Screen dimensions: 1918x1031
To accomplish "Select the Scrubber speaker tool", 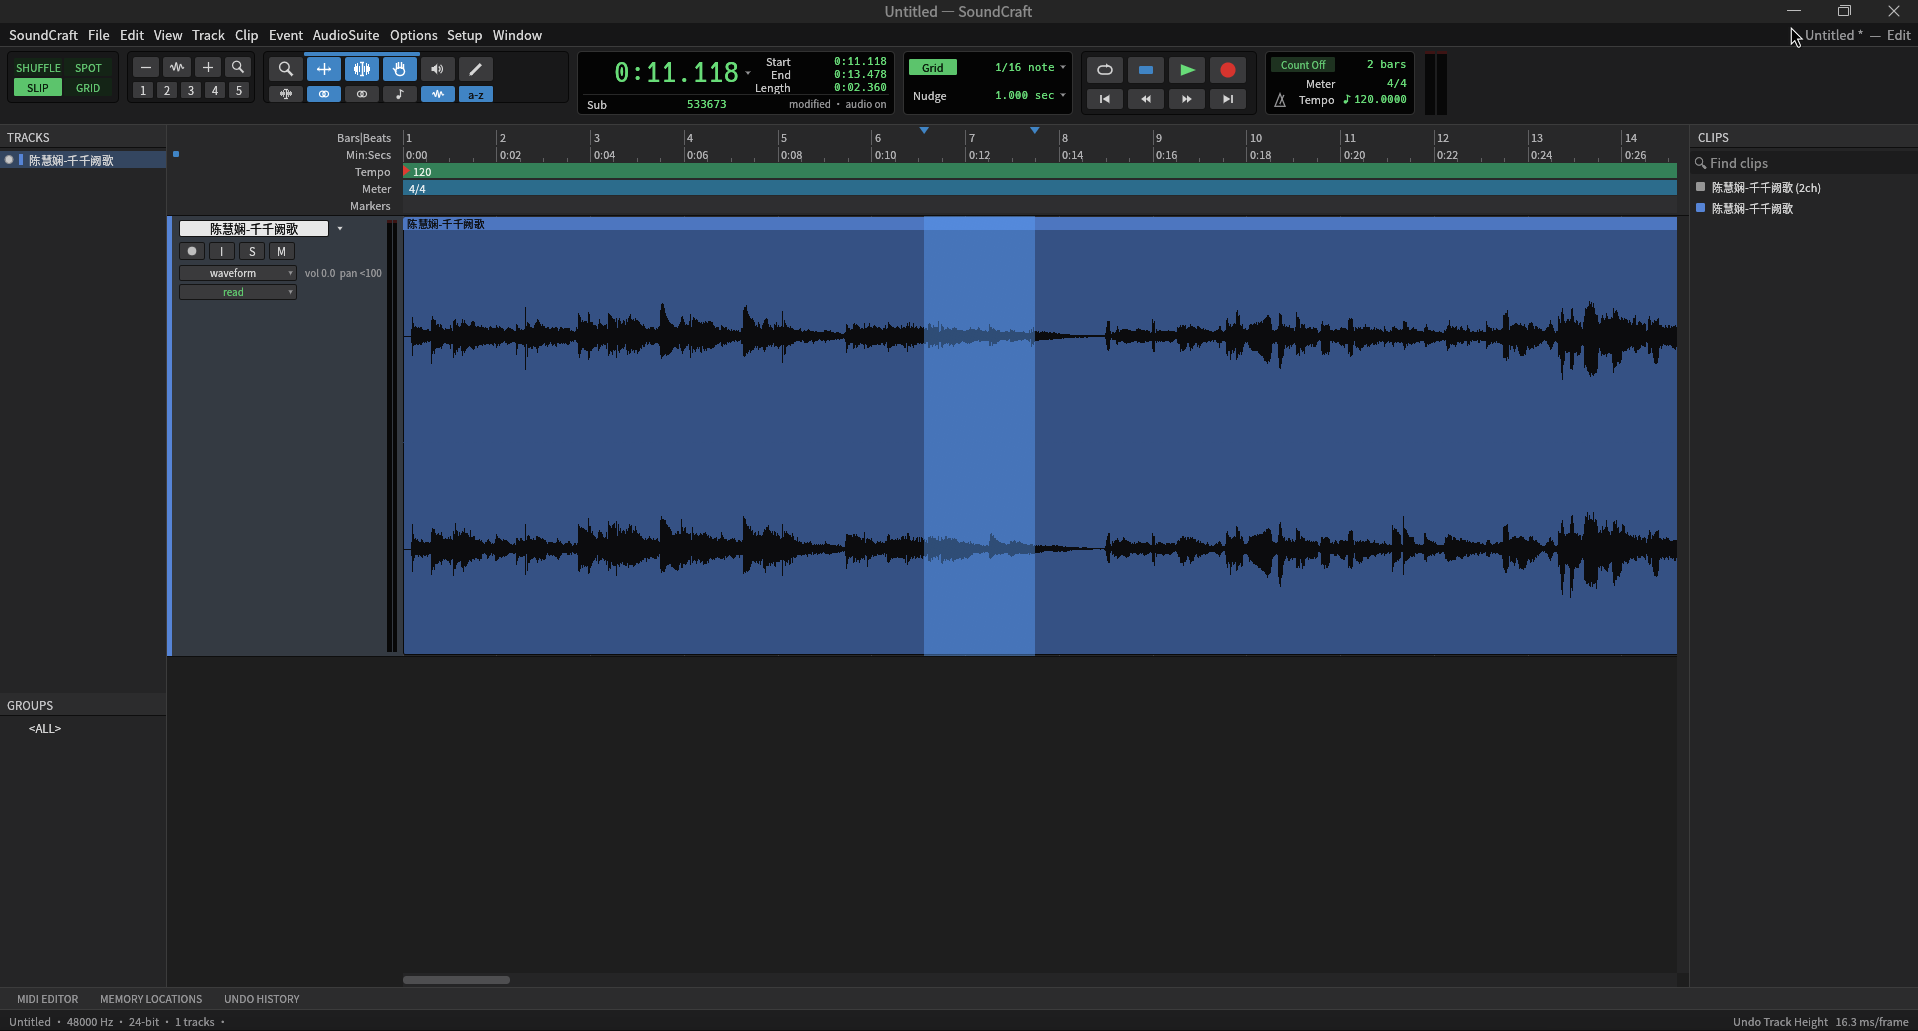I will click(x=437, y=69).
